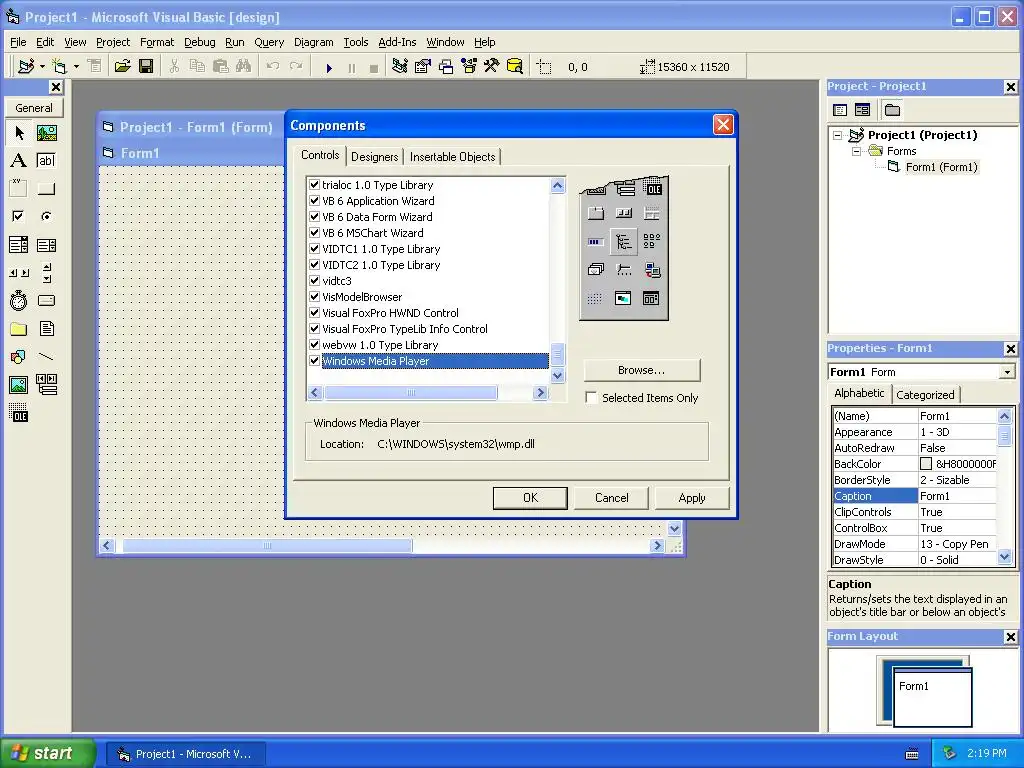
Task: Click Properties list scroll up arrow
Action: [1004, 416]
